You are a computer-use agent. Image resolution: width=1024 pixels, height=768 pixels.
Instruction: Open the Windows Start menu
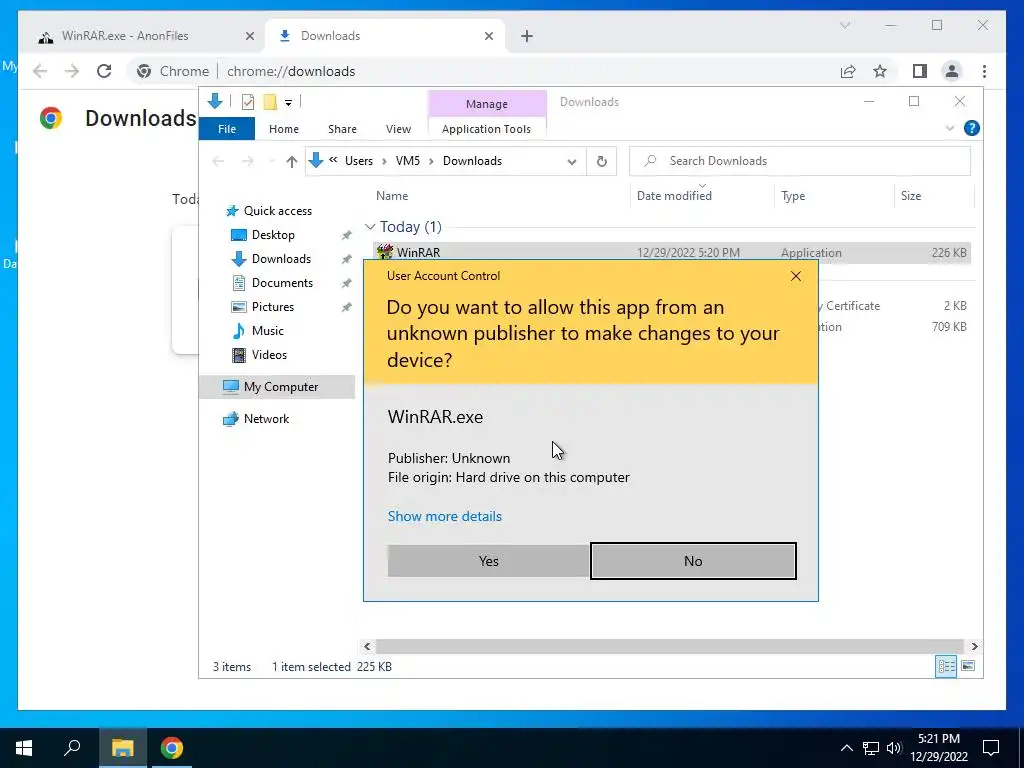tap(24, 748)
